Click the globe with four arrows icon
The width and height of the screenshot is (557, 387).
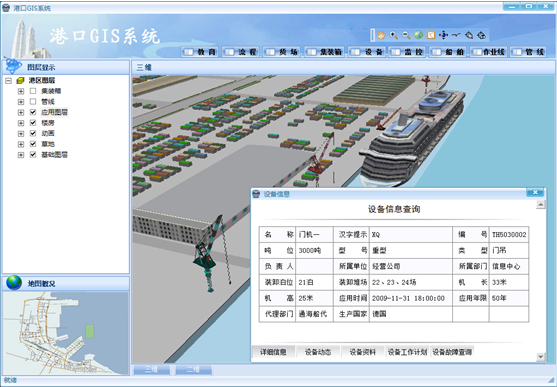(x=443, y=35)
